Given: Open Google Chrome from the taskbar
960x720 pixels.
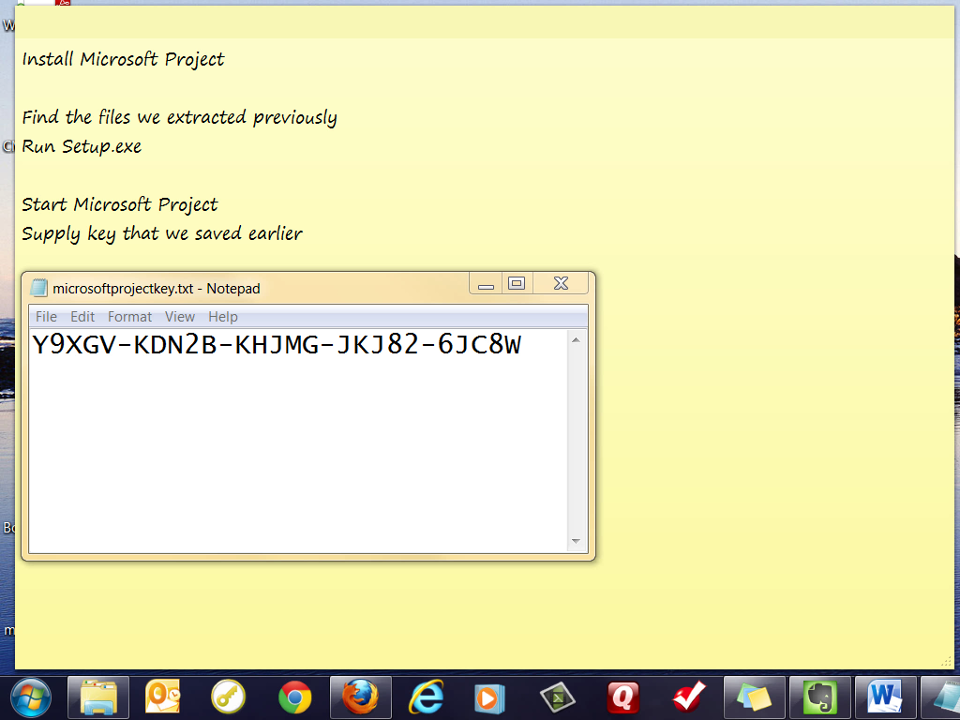Looking at the screenshot, I should click(294, 696).
